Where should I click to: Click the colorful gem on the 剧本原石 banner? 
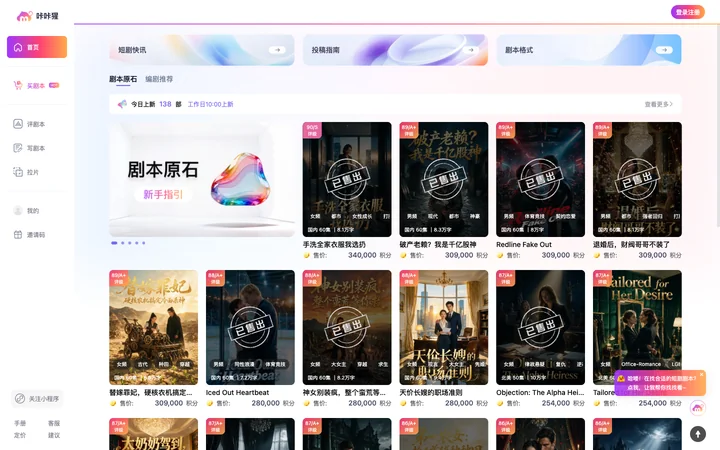tap(240, 179)
